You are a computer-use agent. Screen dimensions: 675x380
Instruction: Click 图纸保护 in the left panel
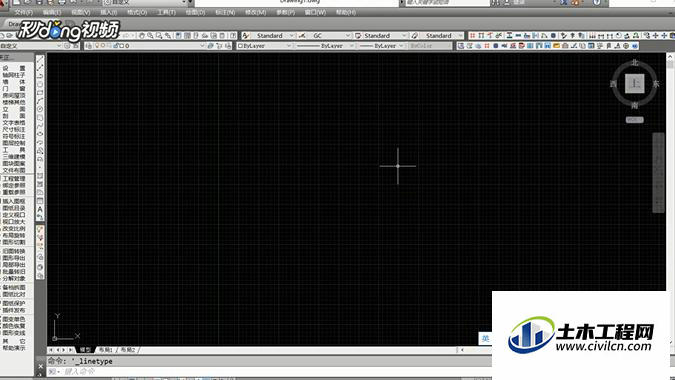coord(14,303)
